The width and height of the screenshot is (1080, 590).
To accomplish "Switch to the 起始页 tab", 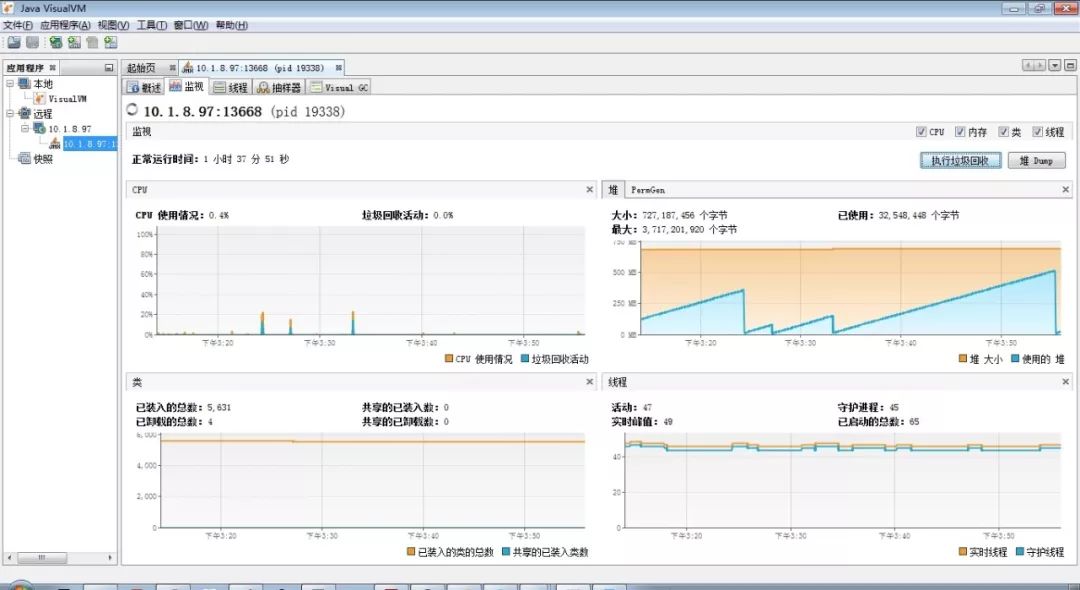I will (141, 68).
